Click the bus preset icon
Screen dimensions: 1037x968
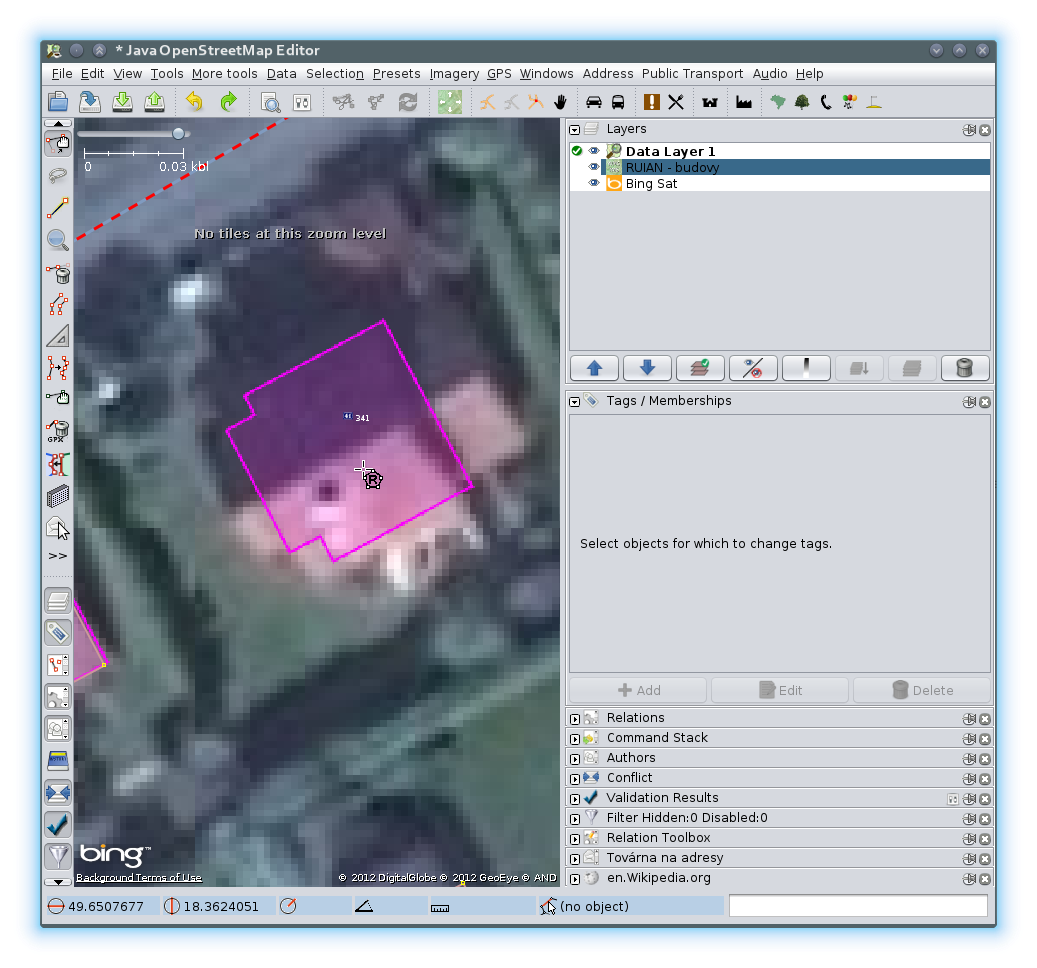coord(618,102)
